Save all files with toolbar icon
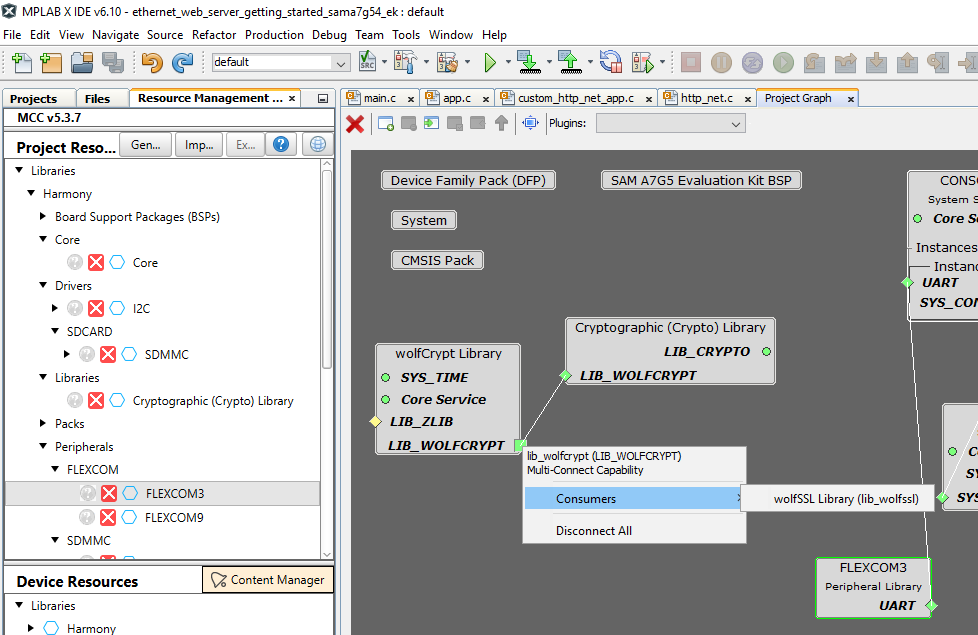978x635 pixels. point(113,62)
